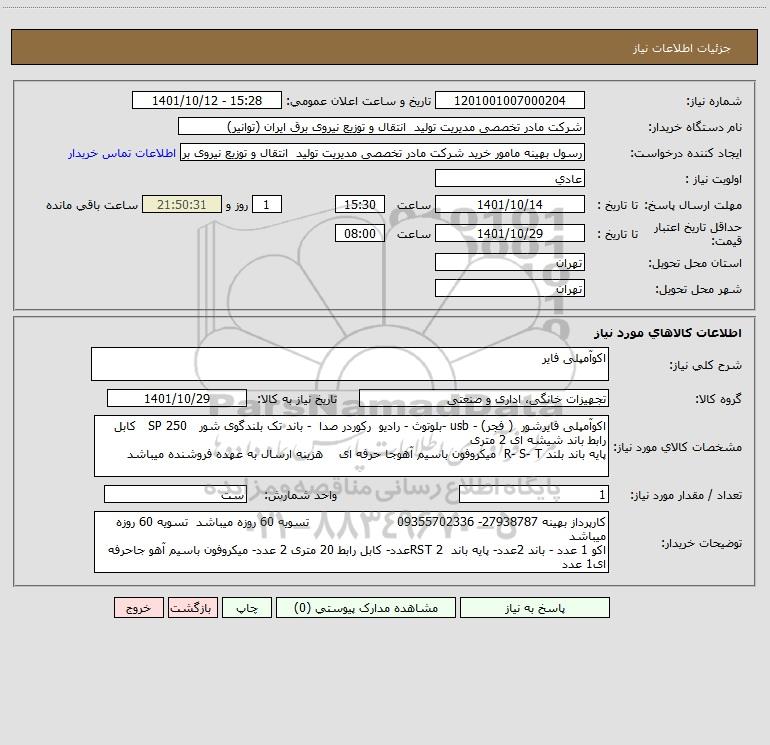770x745 pixels.
Task: Select the شماره نیاز number field
Action: pos(510,100)
